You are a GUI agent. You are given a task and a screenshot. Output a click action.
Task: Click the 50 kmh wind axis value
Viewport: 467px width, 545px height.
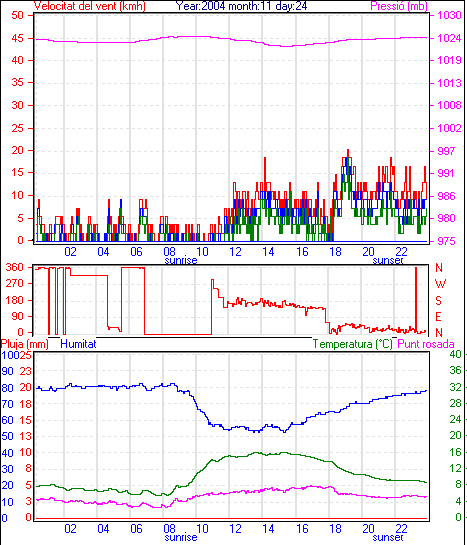(x=17, y=15)
